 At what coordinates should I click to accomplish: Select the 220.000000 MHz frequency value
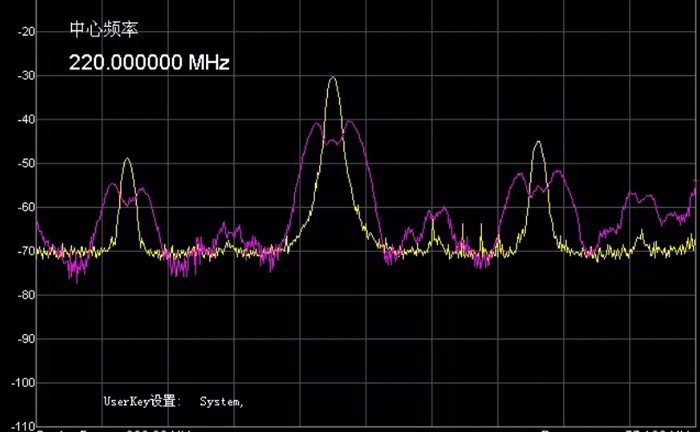[x=149, y=62]
